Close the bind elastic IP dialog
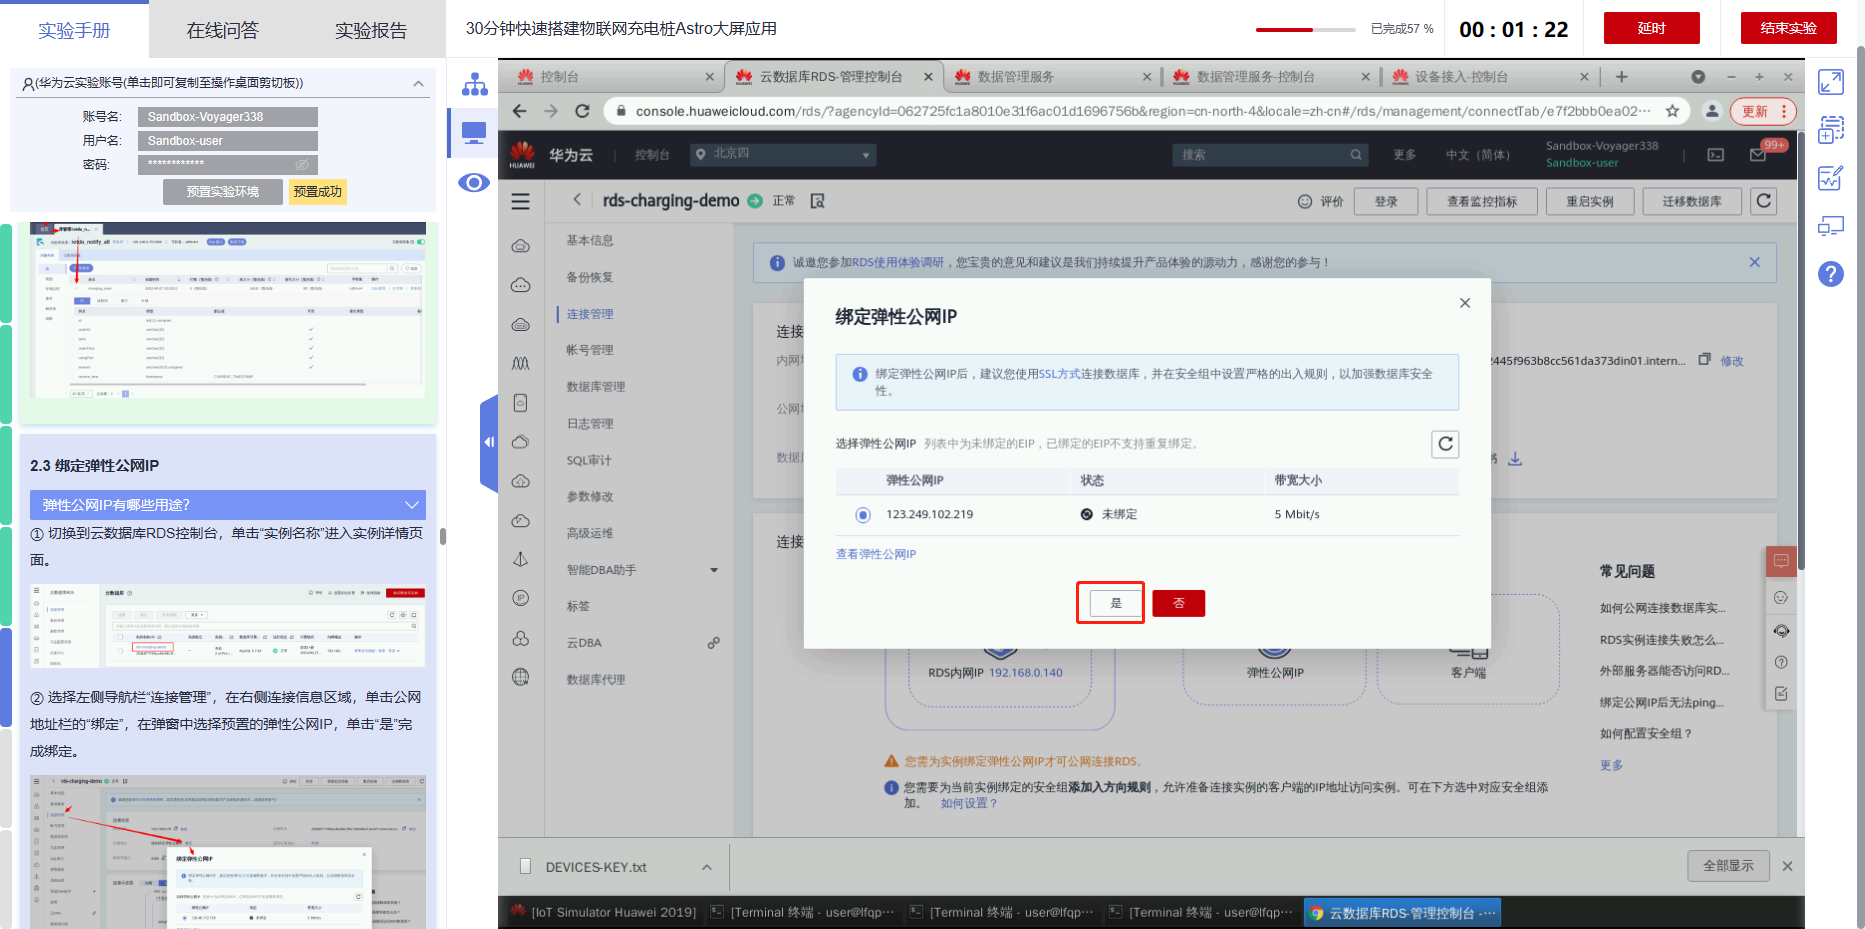This screenshot has width=1865, height=929. pos(1465,303)
